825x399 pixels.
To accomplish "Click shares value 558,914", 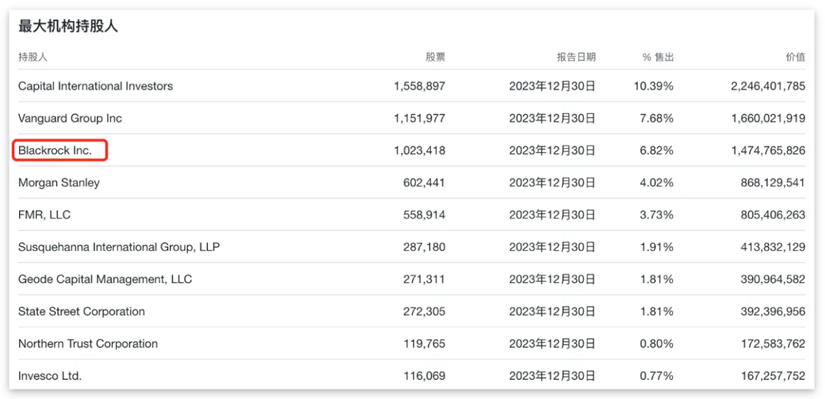I will [425, 215].
